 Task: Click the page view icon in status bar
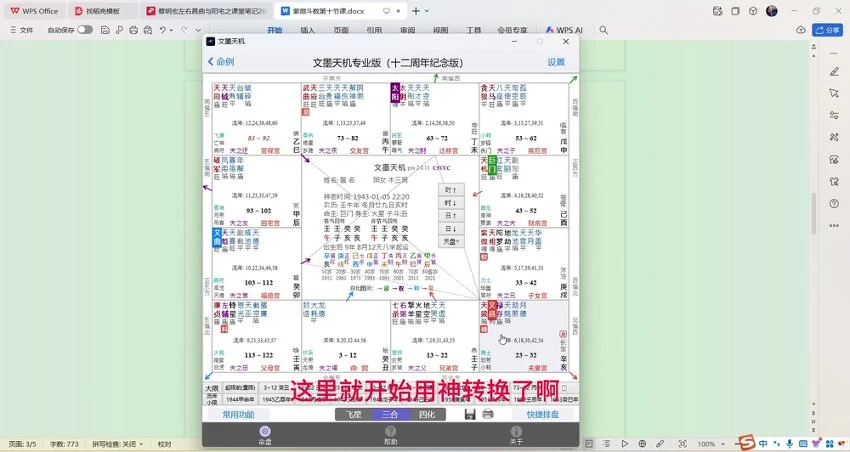pos(589,444)
